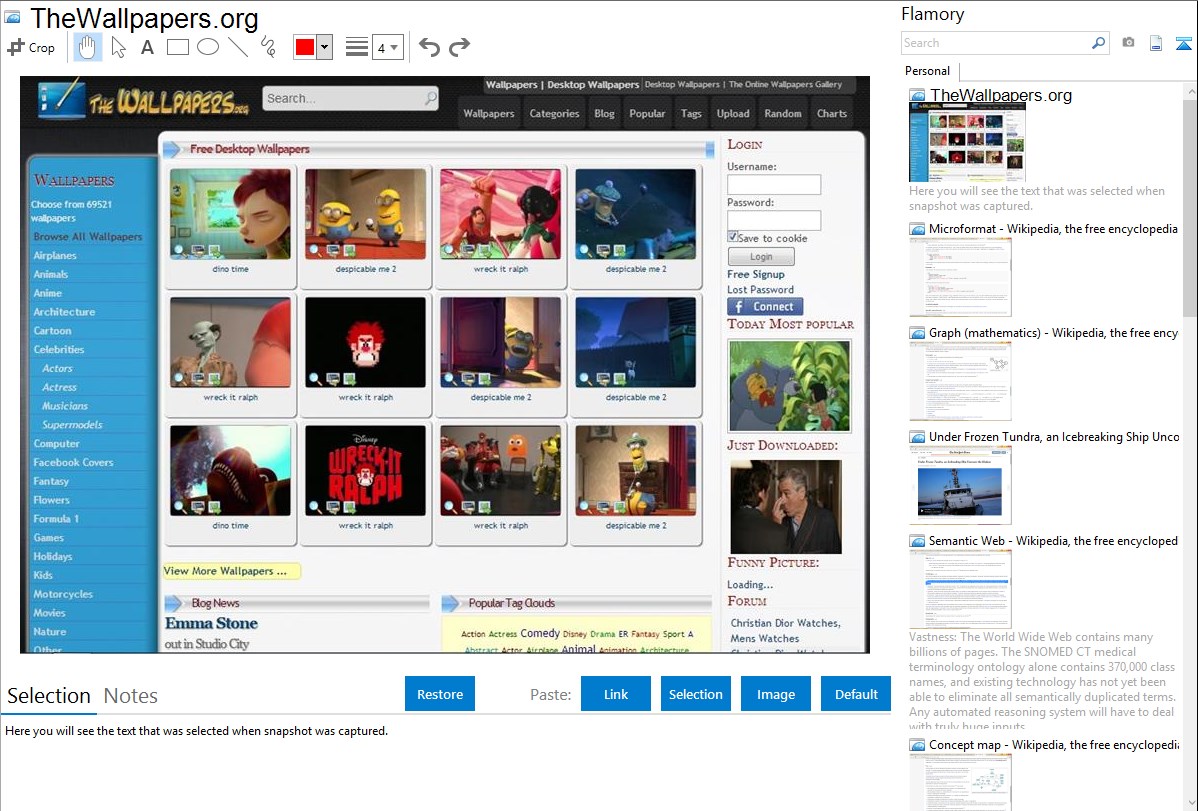This screenshot has width=1198, height=811.
Task: Open the Random menu item
Action: [x=782, y=113]
